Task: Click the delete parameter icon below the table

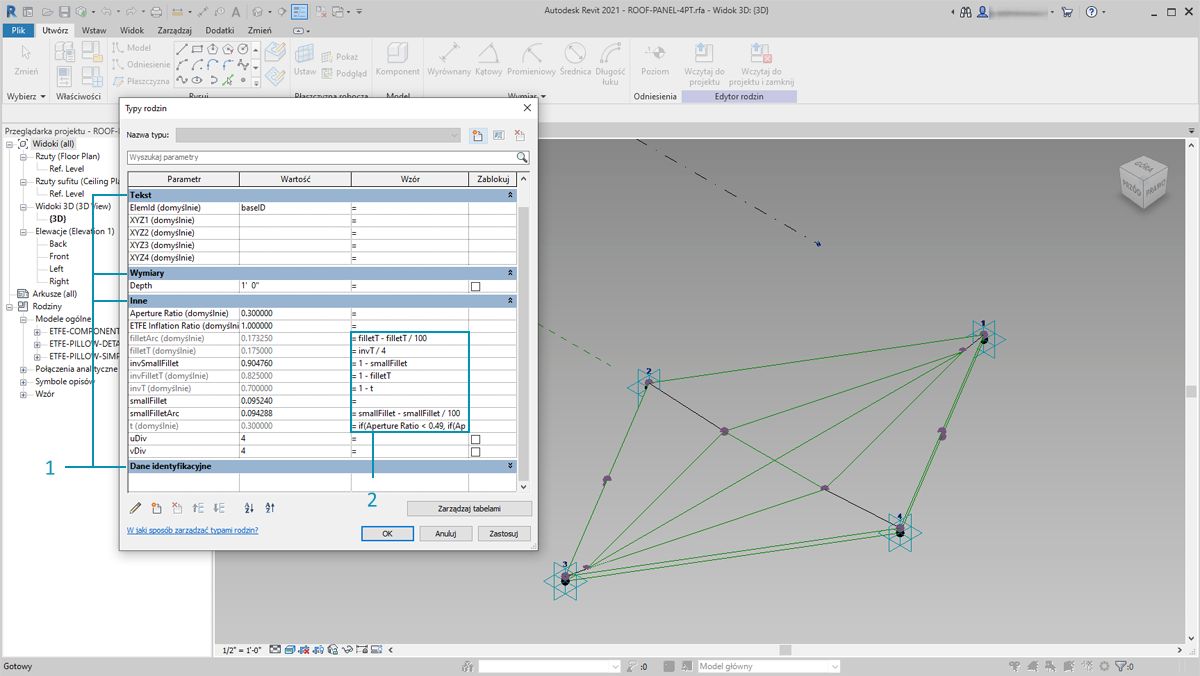Action: coord(177,508)
